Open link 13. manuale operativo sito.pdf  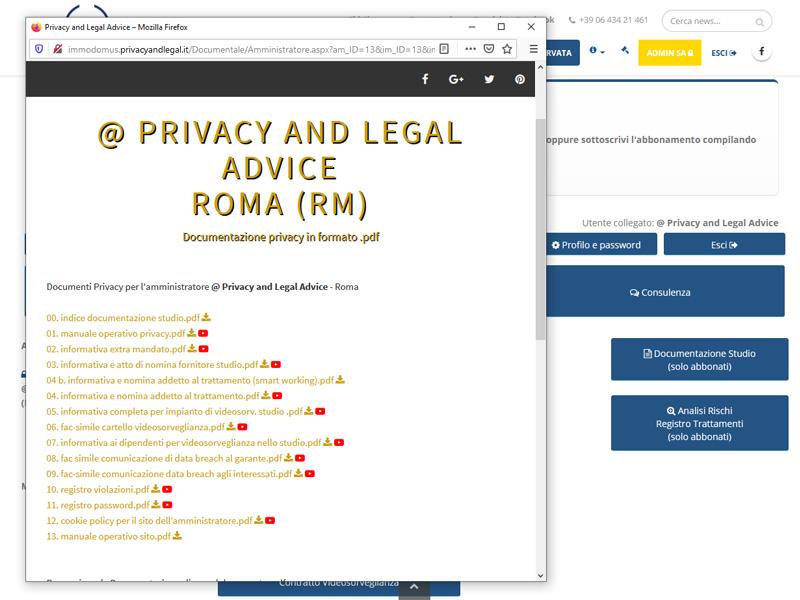coord(109,536)
